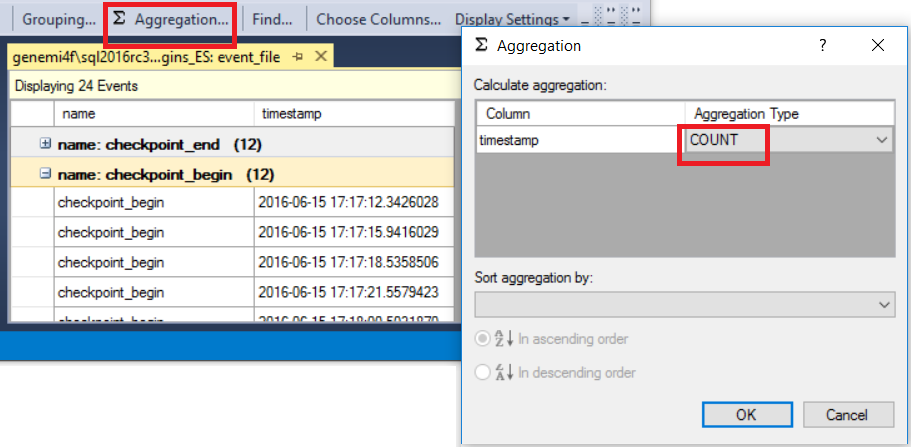This screenshot has height=447, width=911.
Task: Choose In ascending order radio button
Action: click(x=482, y=339)
